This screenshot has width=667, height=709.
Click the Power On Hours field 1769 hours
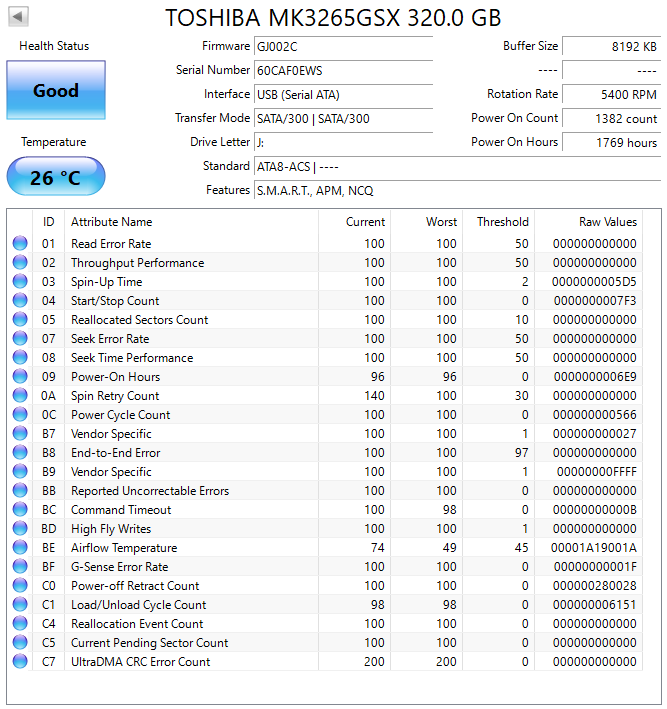(x=611, y=142)
